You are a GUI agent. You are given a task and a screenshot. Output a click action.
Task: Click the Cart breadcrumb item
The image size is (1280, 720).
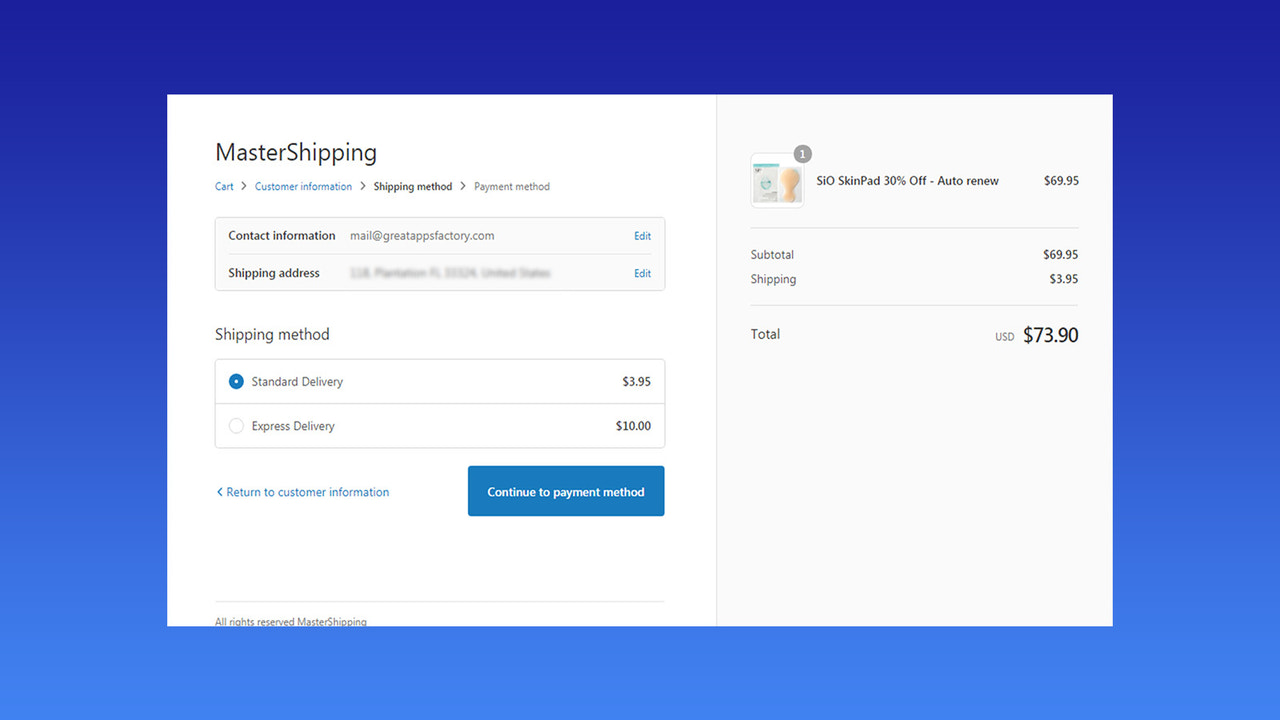click(x=224, y=186)
